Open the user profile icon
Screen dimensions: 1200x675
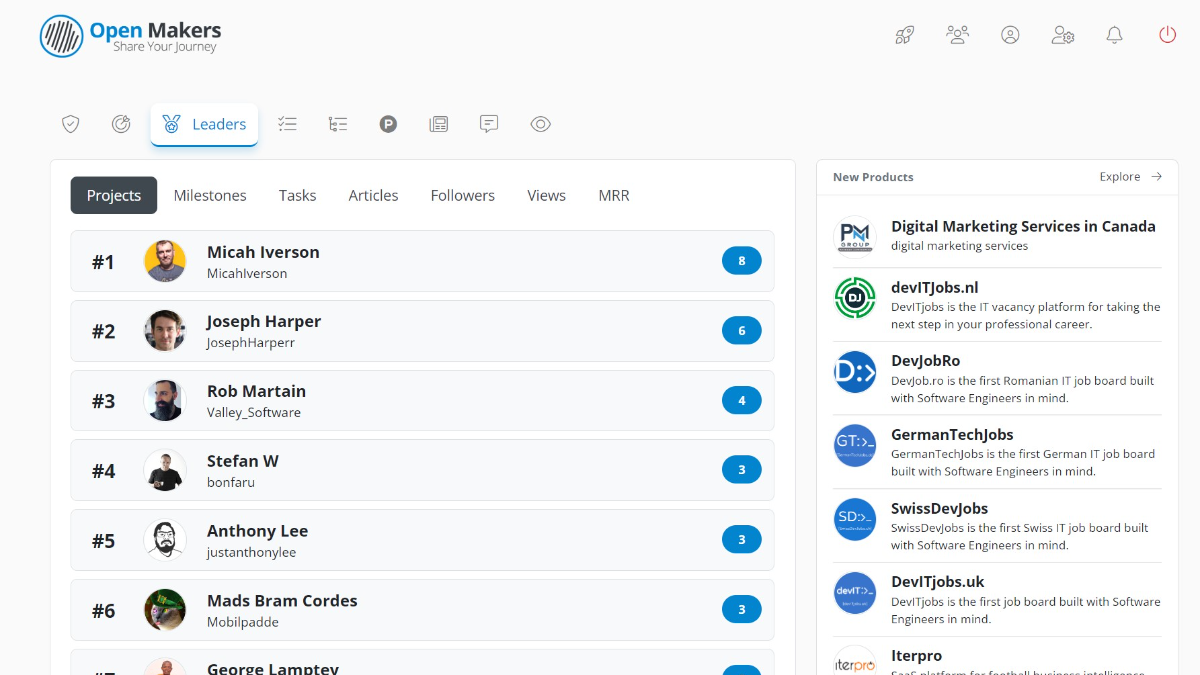coord(1010,35)
